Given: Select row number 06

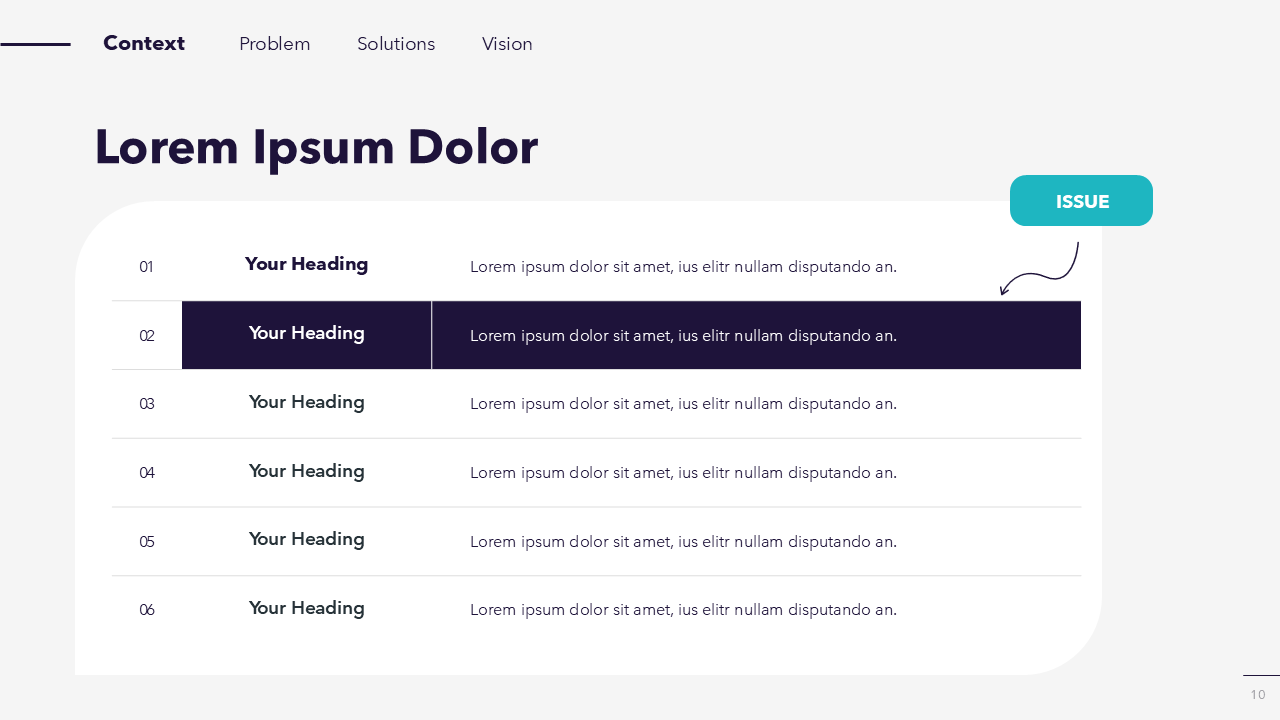Looking at the screenshot, I should (x=147, y=610).
